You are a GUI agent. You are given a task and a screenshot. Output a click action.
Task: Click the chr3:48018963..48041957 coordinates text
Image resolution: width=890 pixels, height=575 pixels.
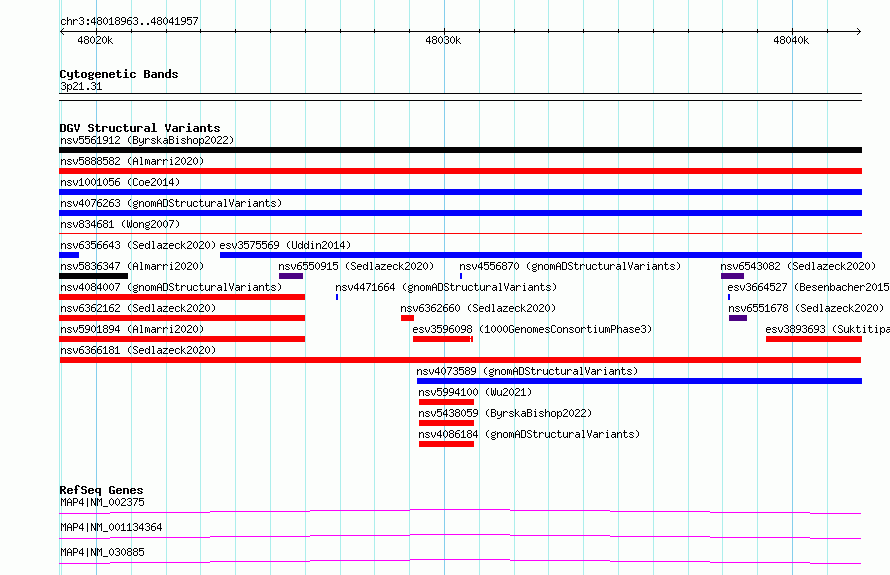pyautogui.click(x=129, y=21)
